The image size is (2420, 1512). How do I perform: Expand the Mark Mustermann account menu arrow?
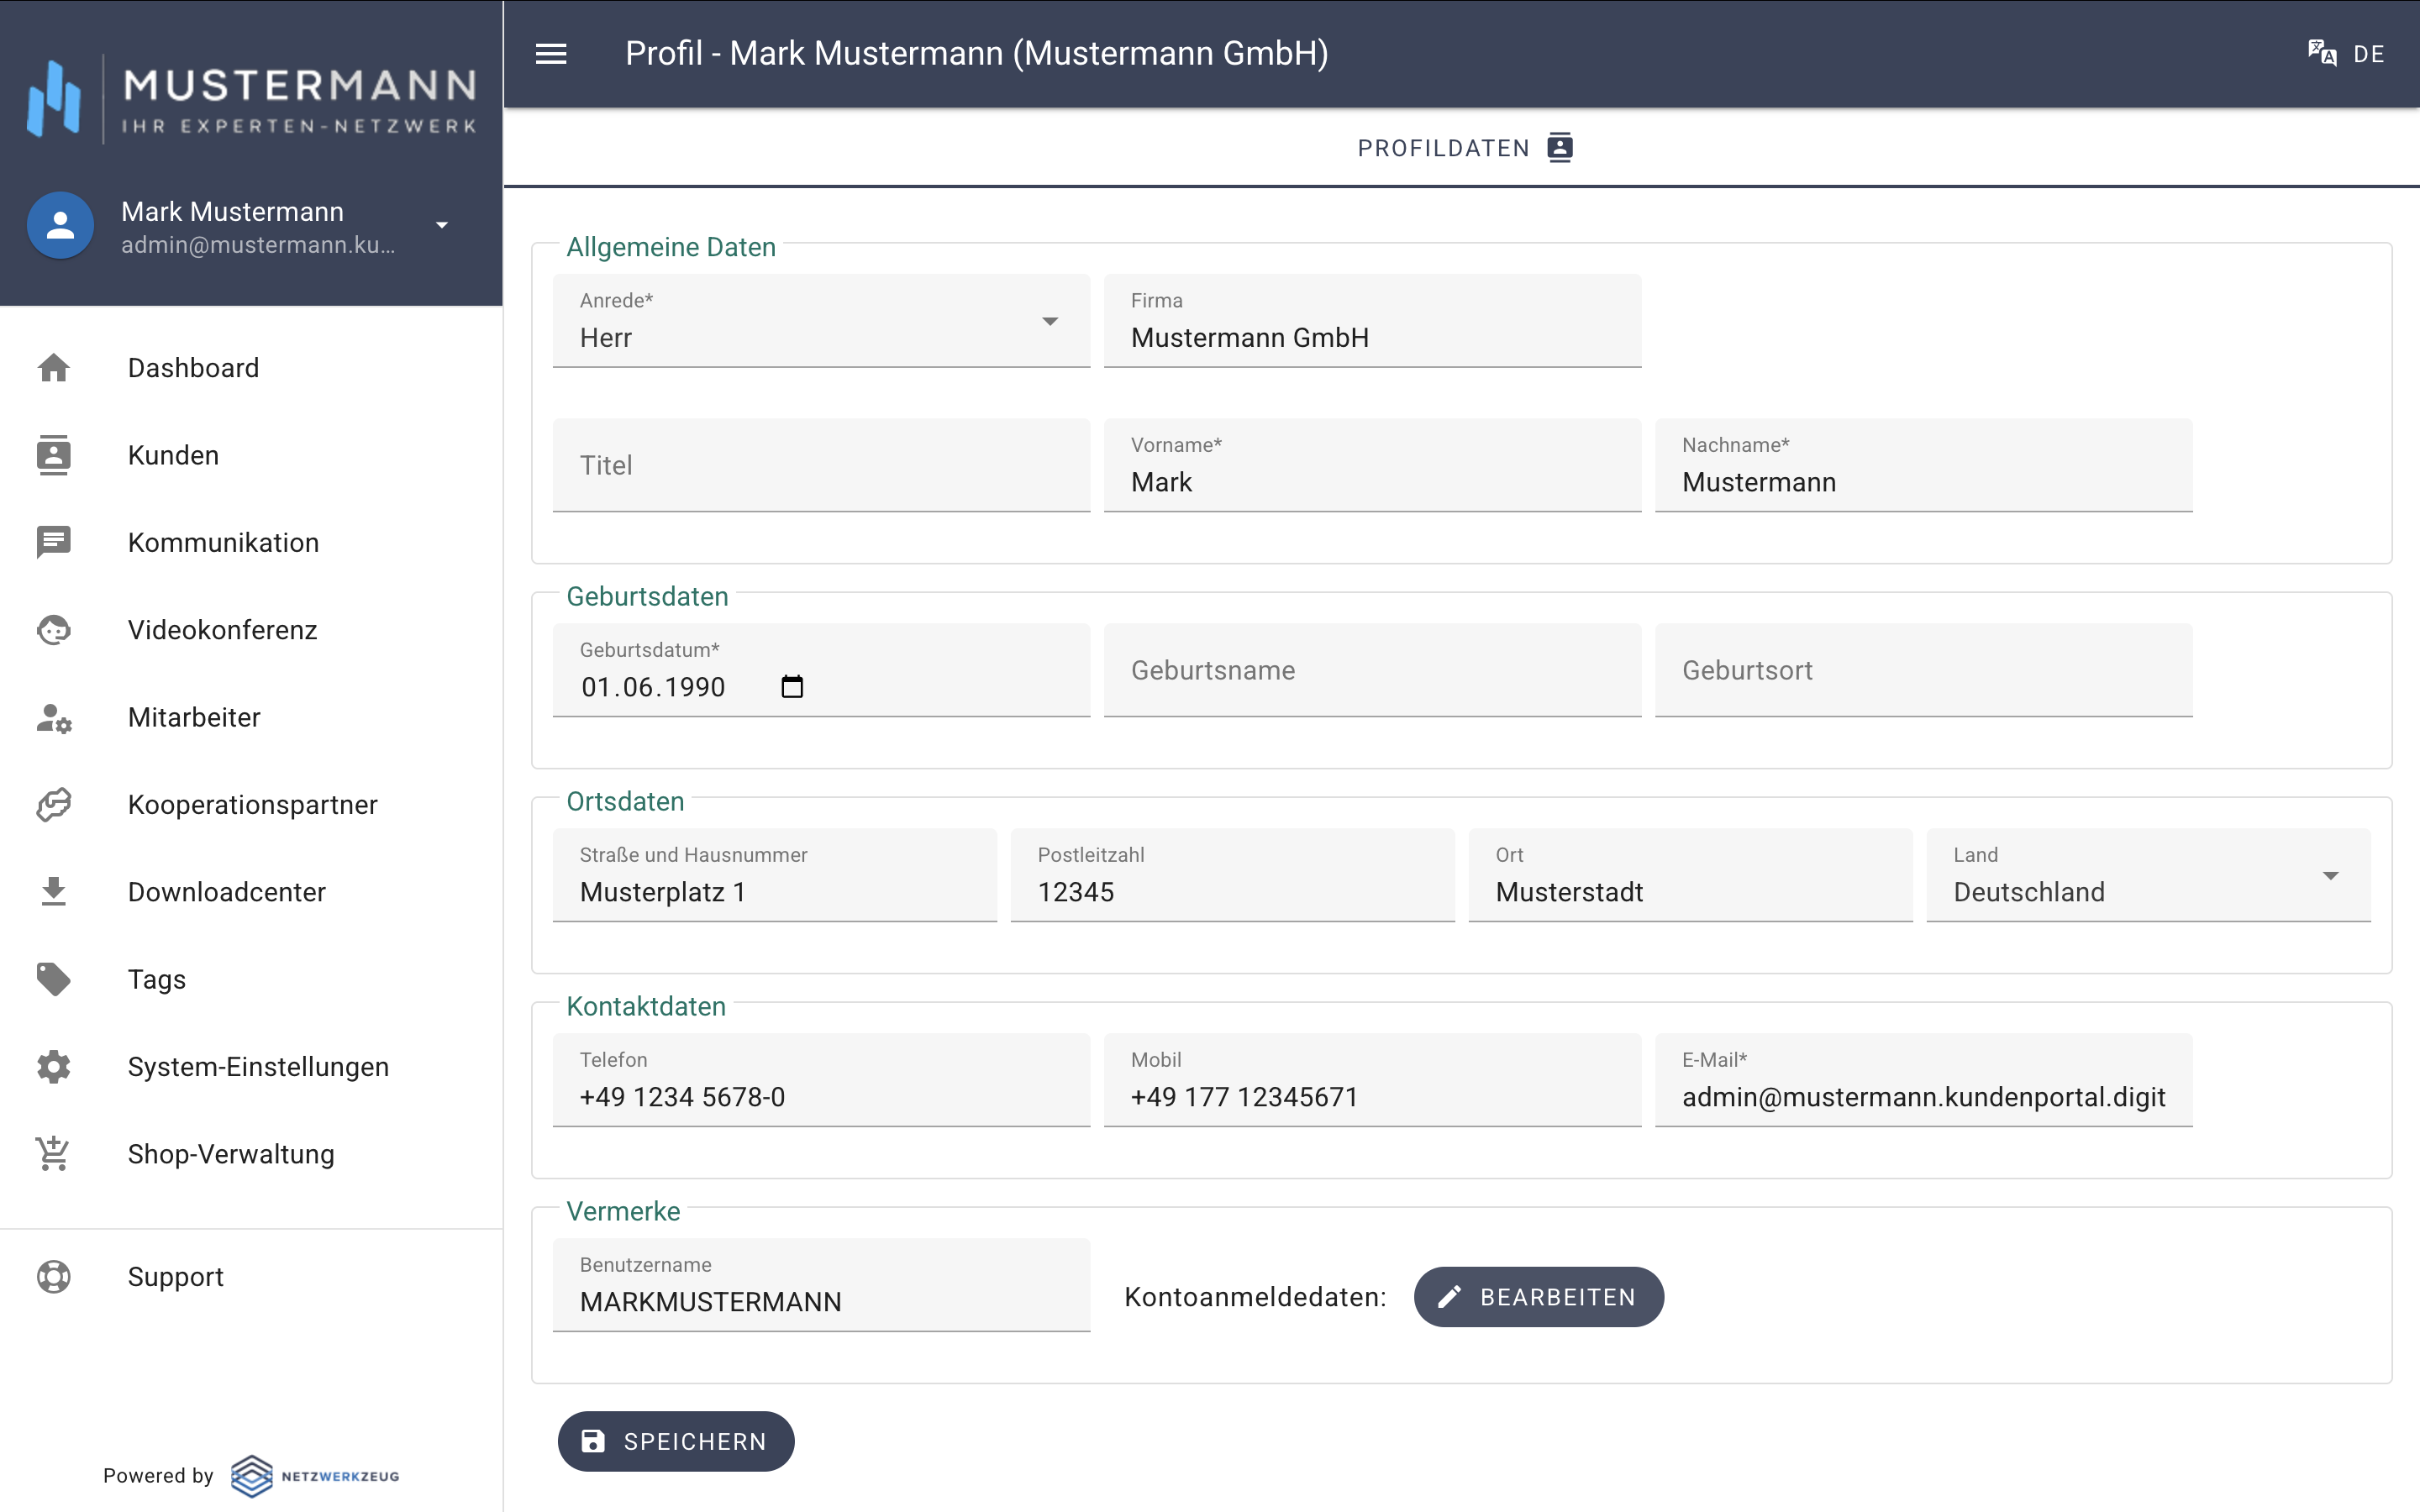[x=442, y=226]
